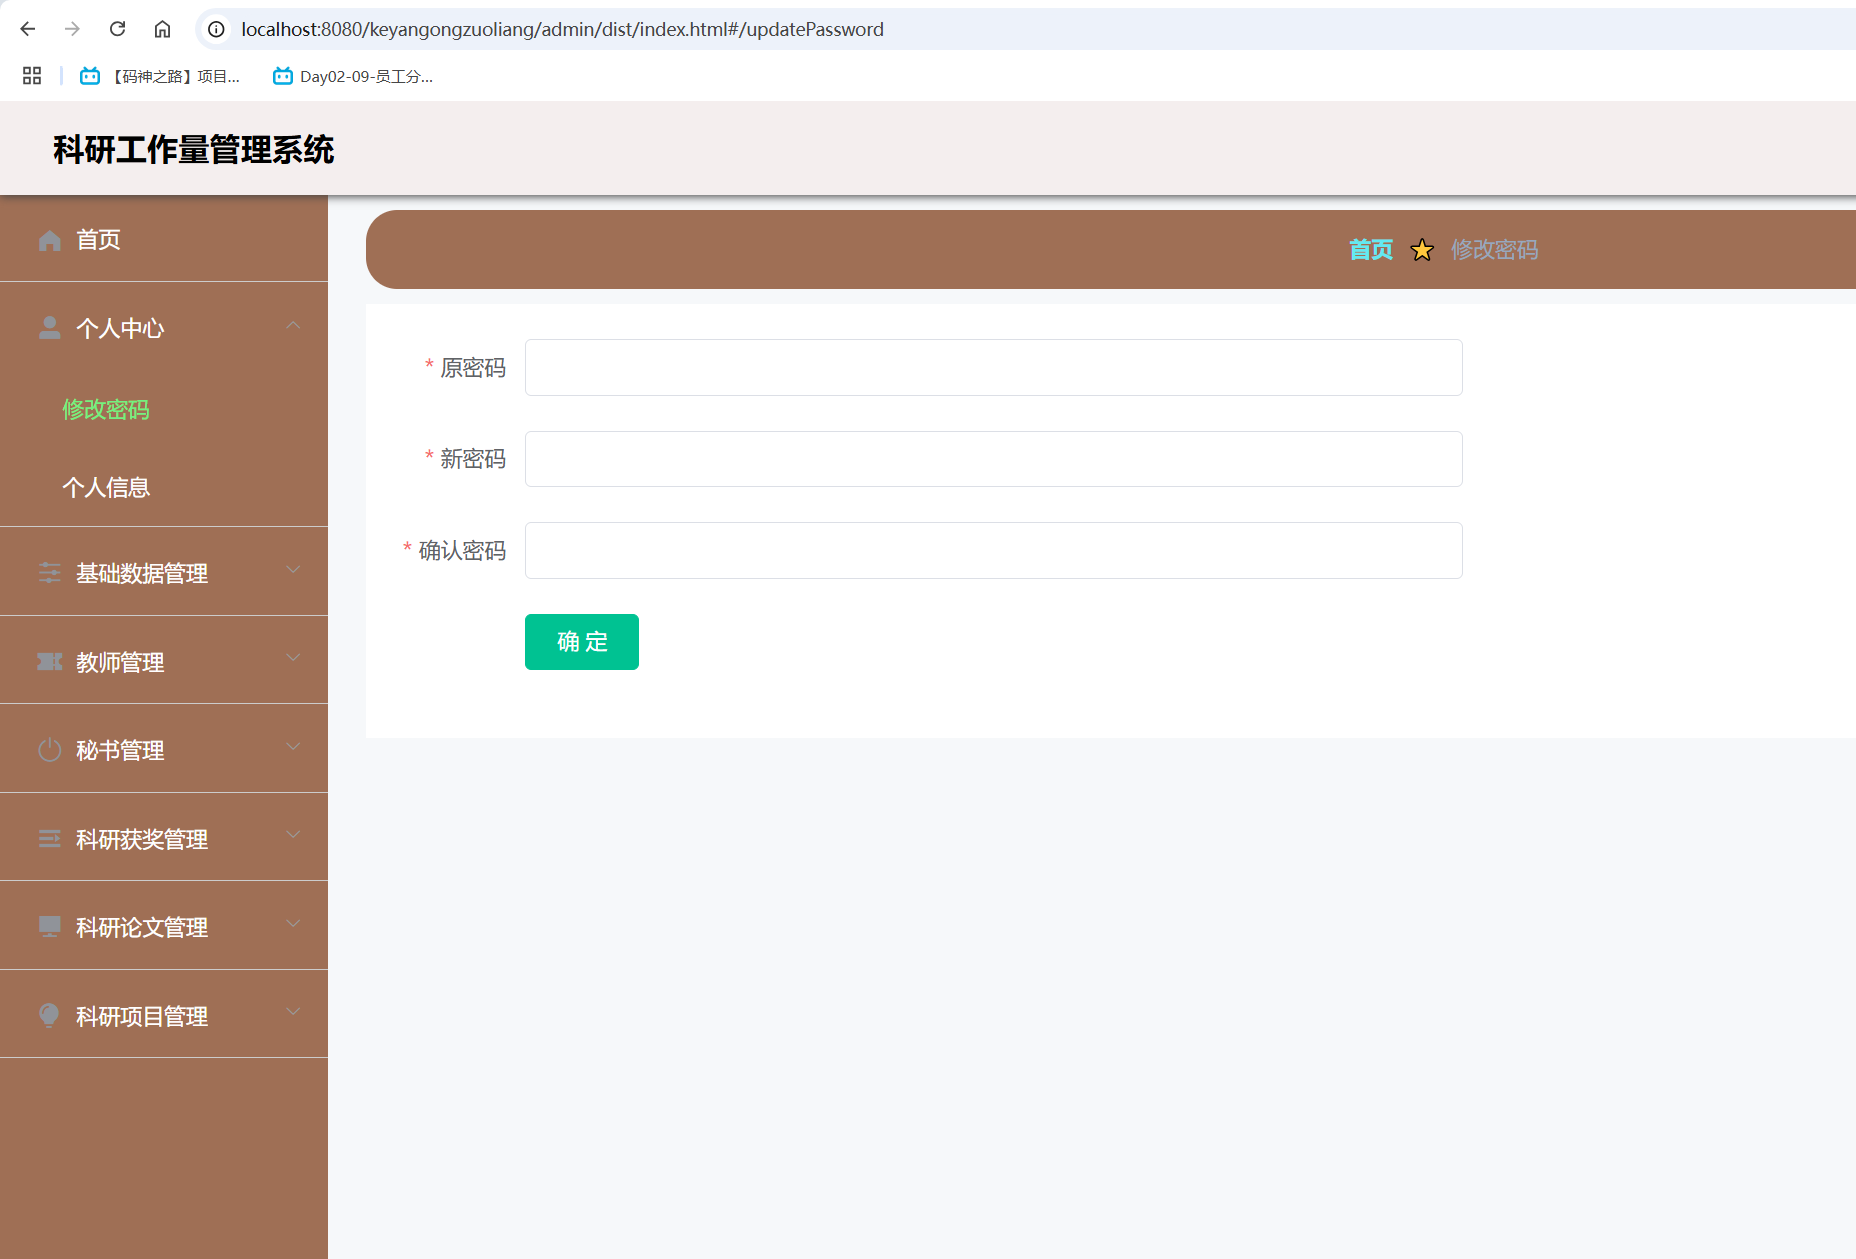Open the 基础数据管理 menu label
The height and width of the screenshot is (1259, 1856).
[142, 573]
